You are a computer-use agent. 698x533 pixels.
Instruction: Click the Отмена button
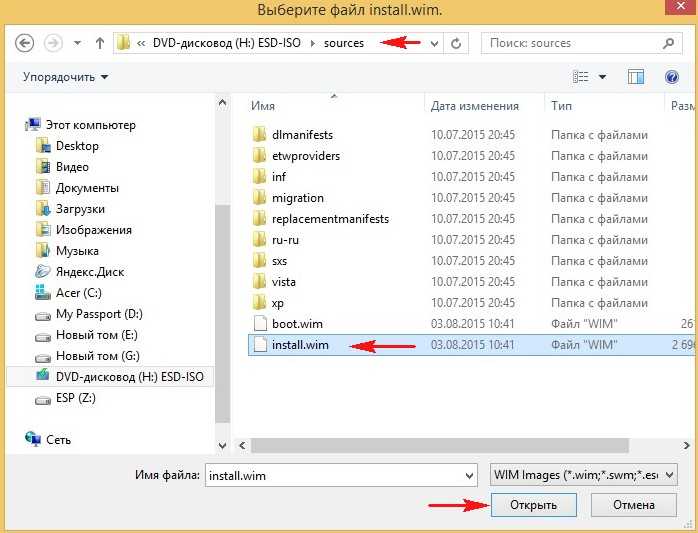coord(633,505)
